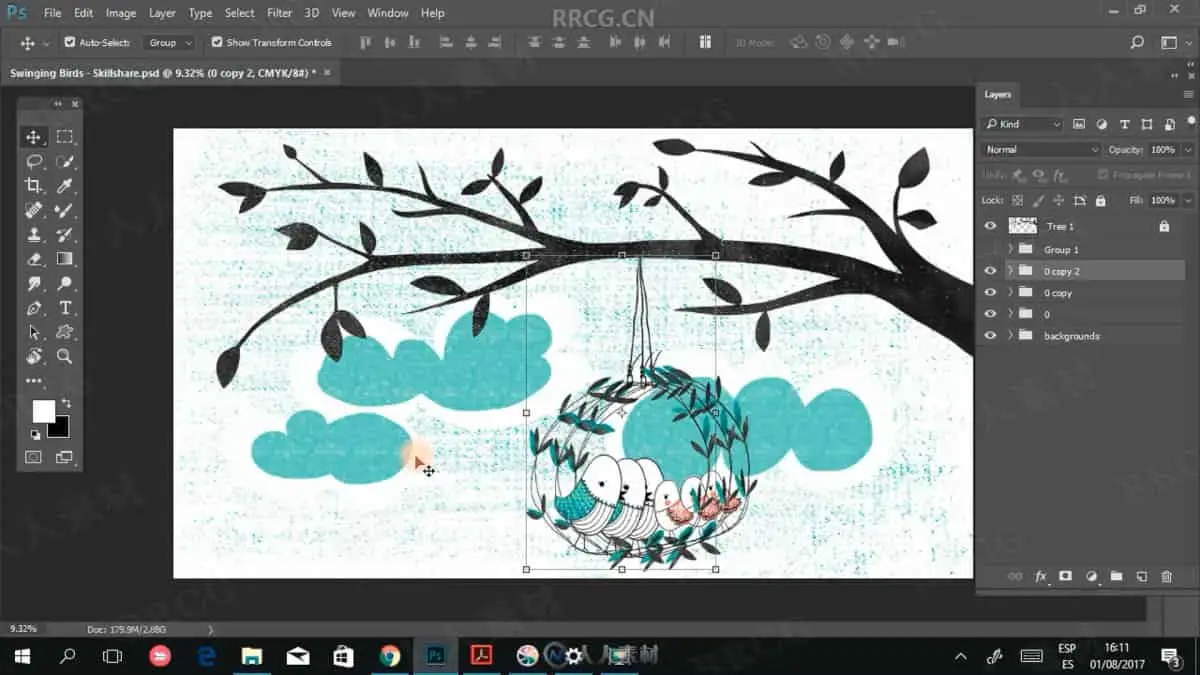Open the Layer menu
The width and height of the screenshot is (1200, 675).
(x=162, y=13)
